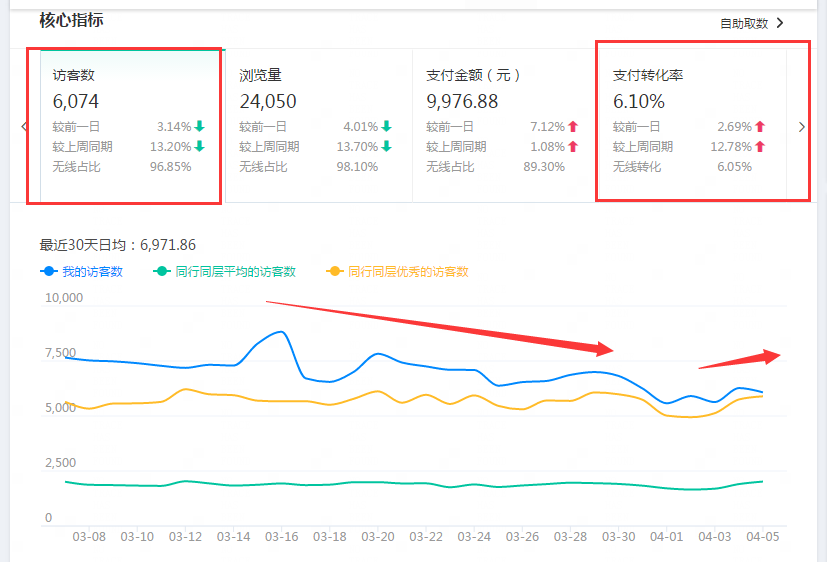The image size is (827, 562).
Task: Select the 支付转化率 metric card
Action: point(692,125)
